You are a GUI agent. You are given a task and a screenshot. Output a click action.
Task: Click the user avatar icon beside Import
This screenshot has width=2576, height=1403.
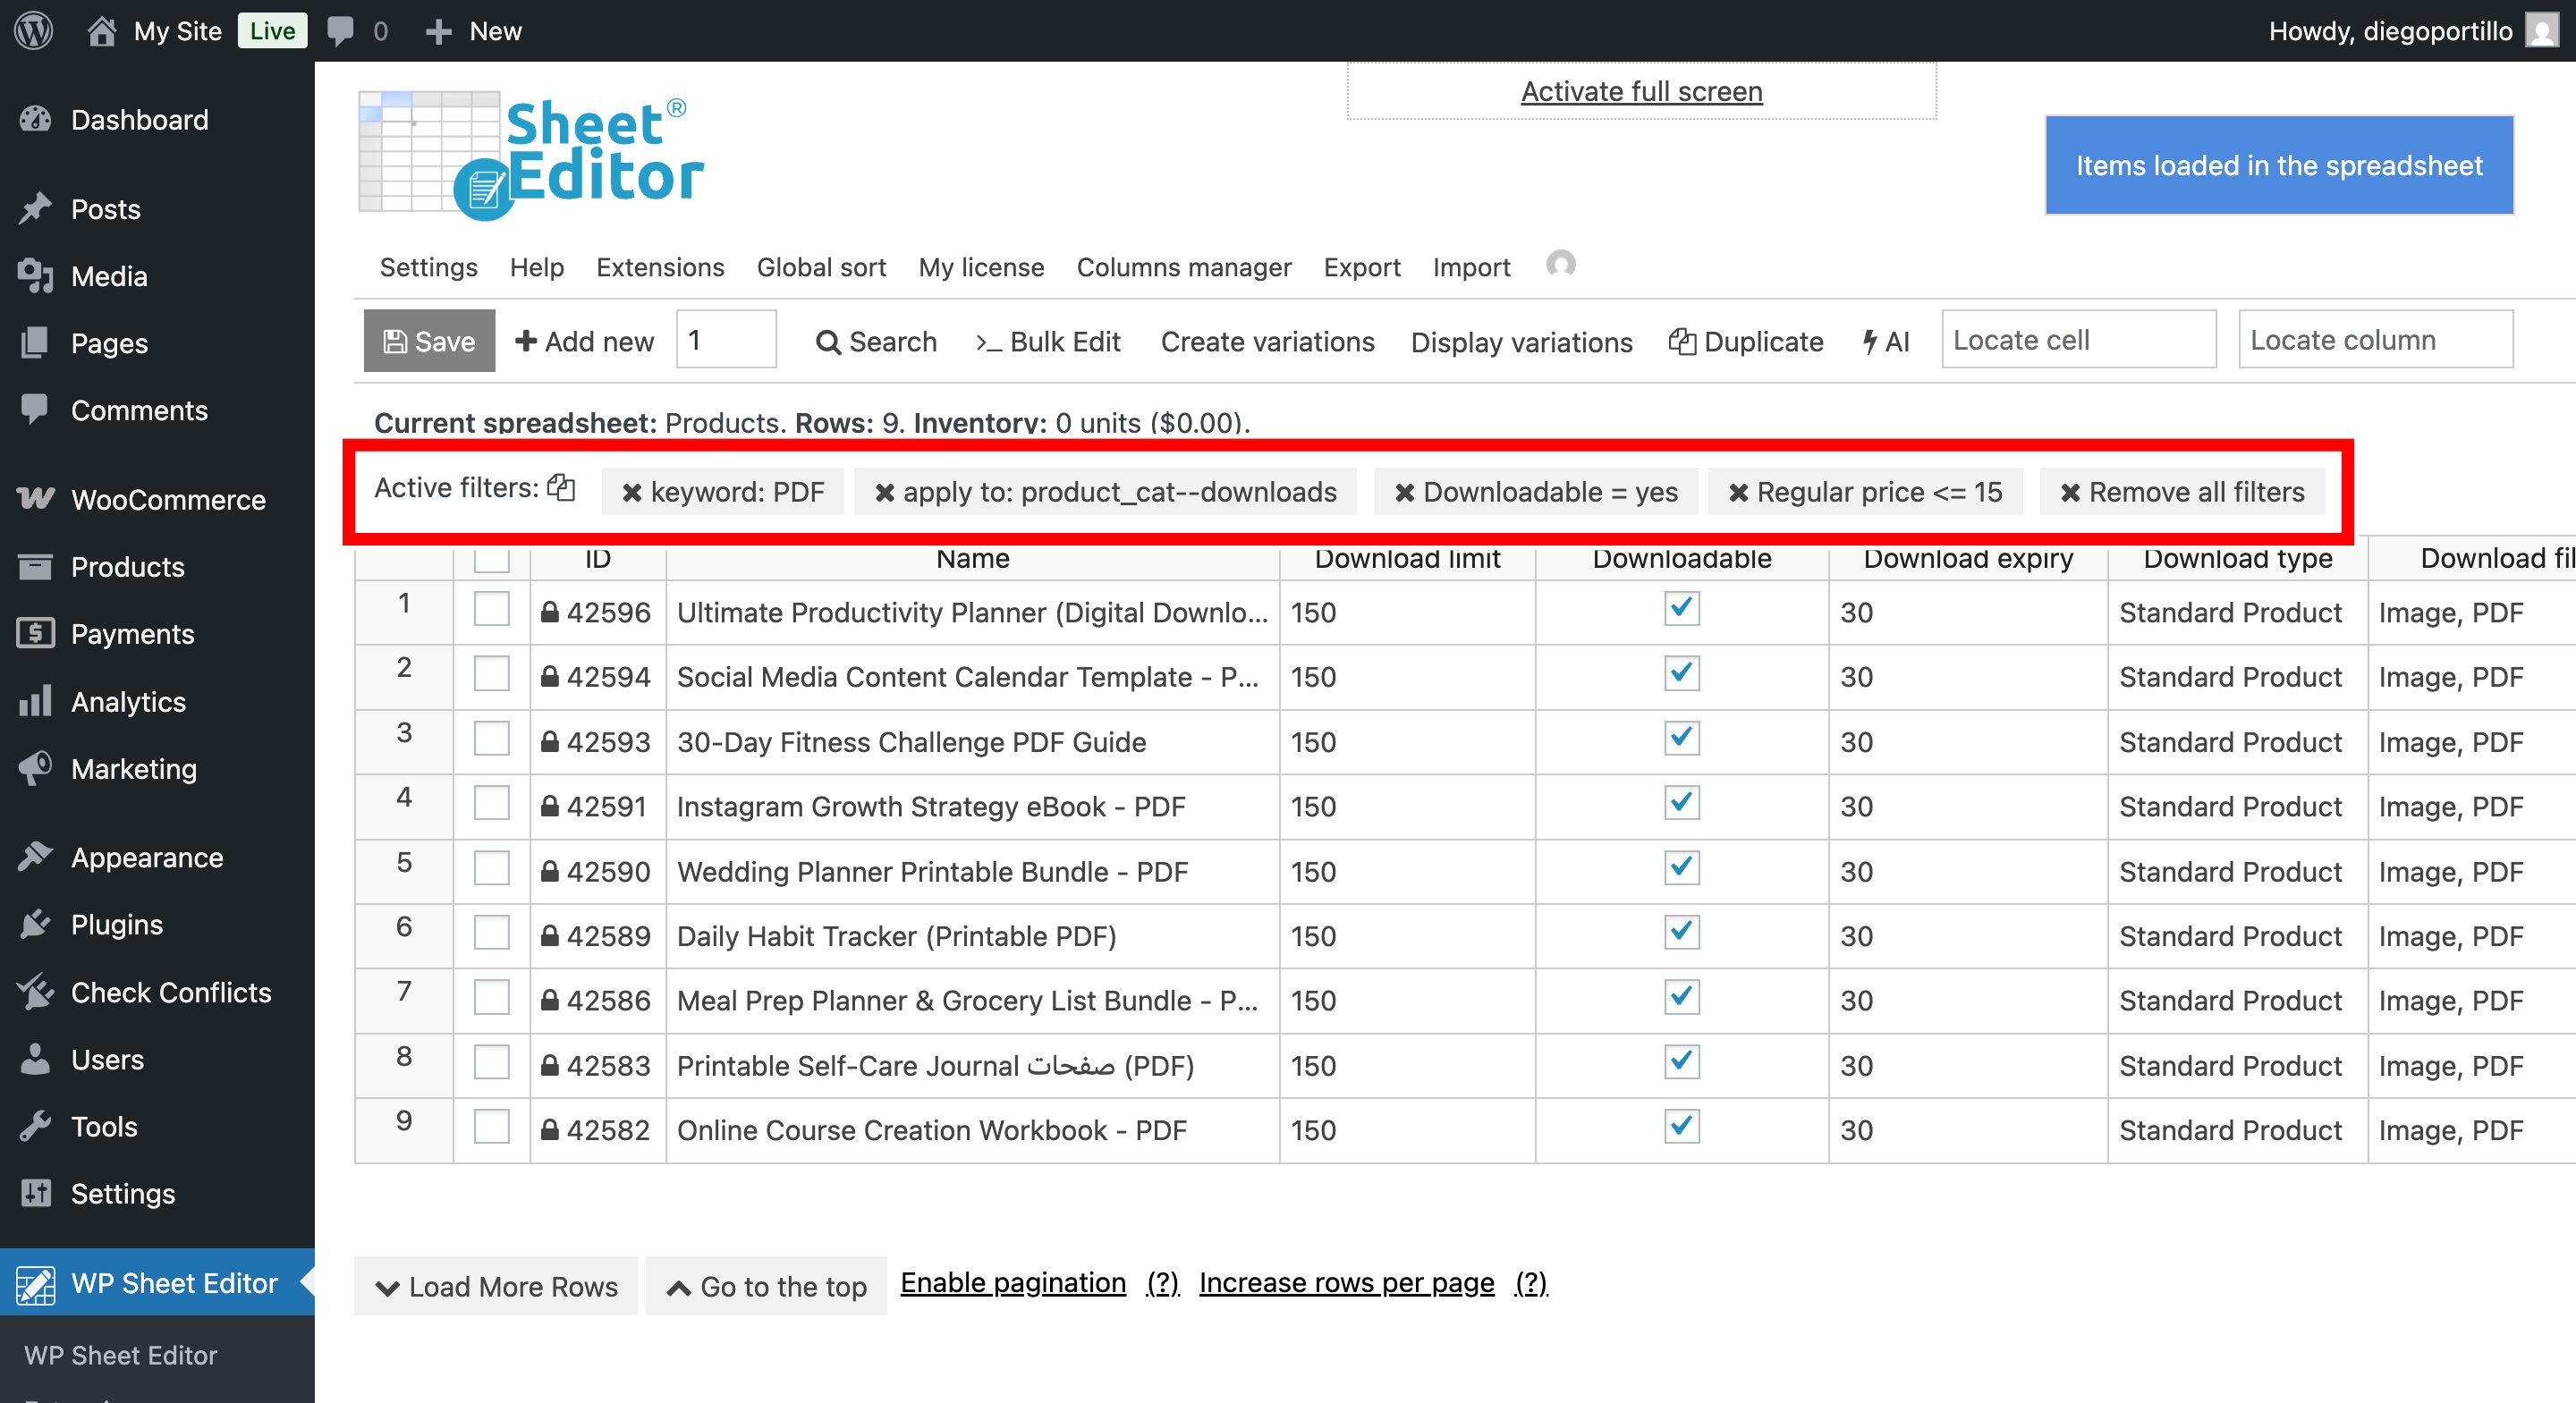[x=1560, y=265]
